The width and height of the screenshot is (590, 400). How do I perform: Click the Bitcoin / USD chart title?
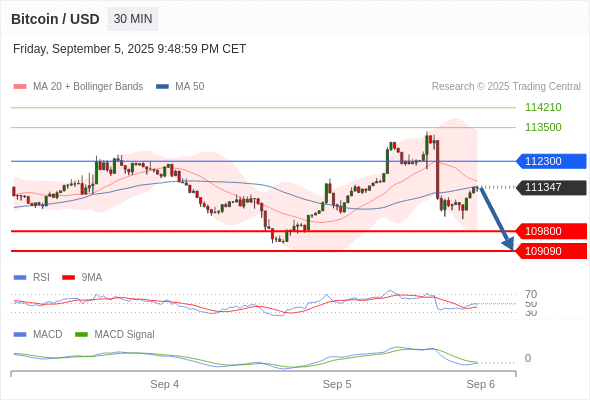pos(55,19)
